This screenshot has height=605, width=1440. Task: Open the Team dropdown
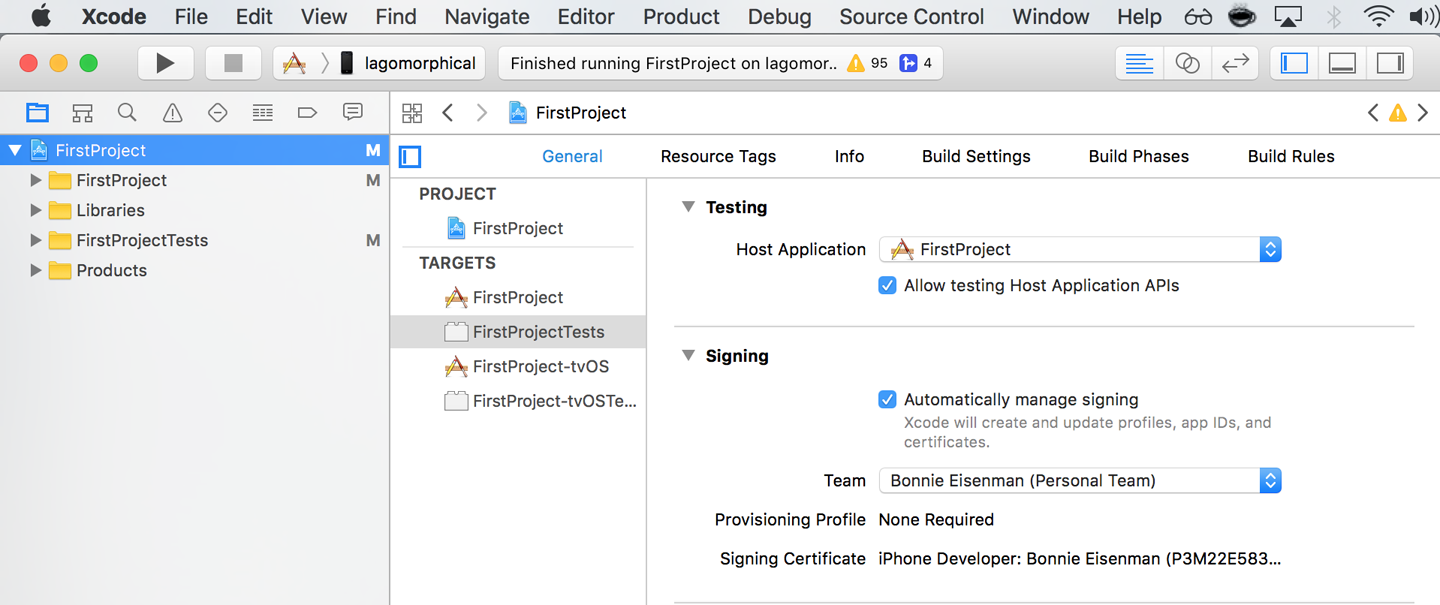coord(1079,481)
